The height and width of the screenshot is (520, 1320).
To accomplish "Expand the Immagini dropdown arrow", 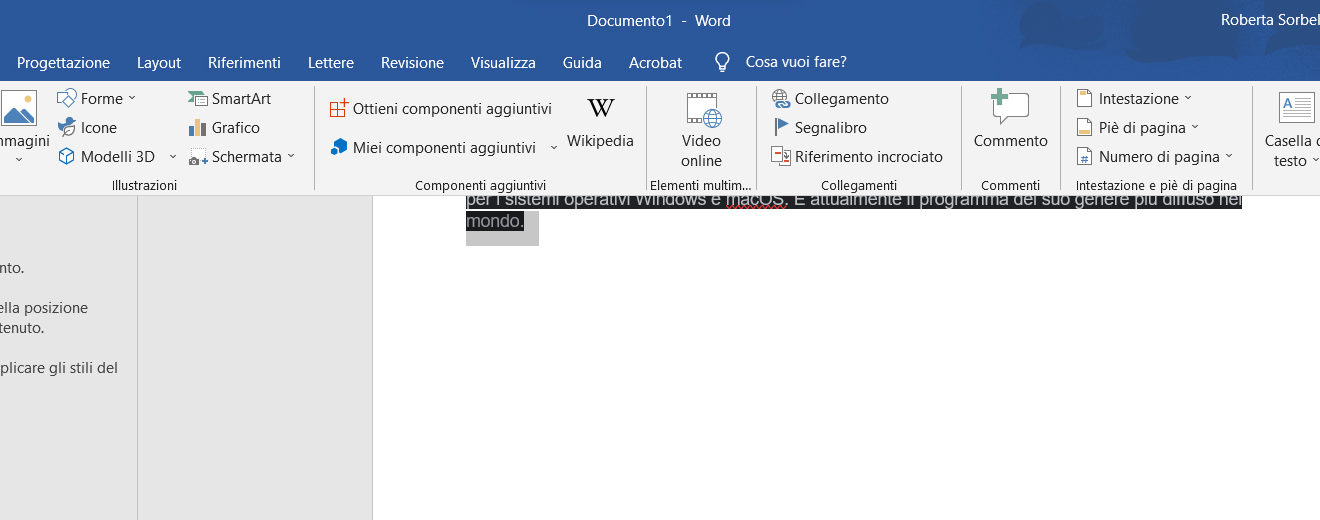I will 18,160.
